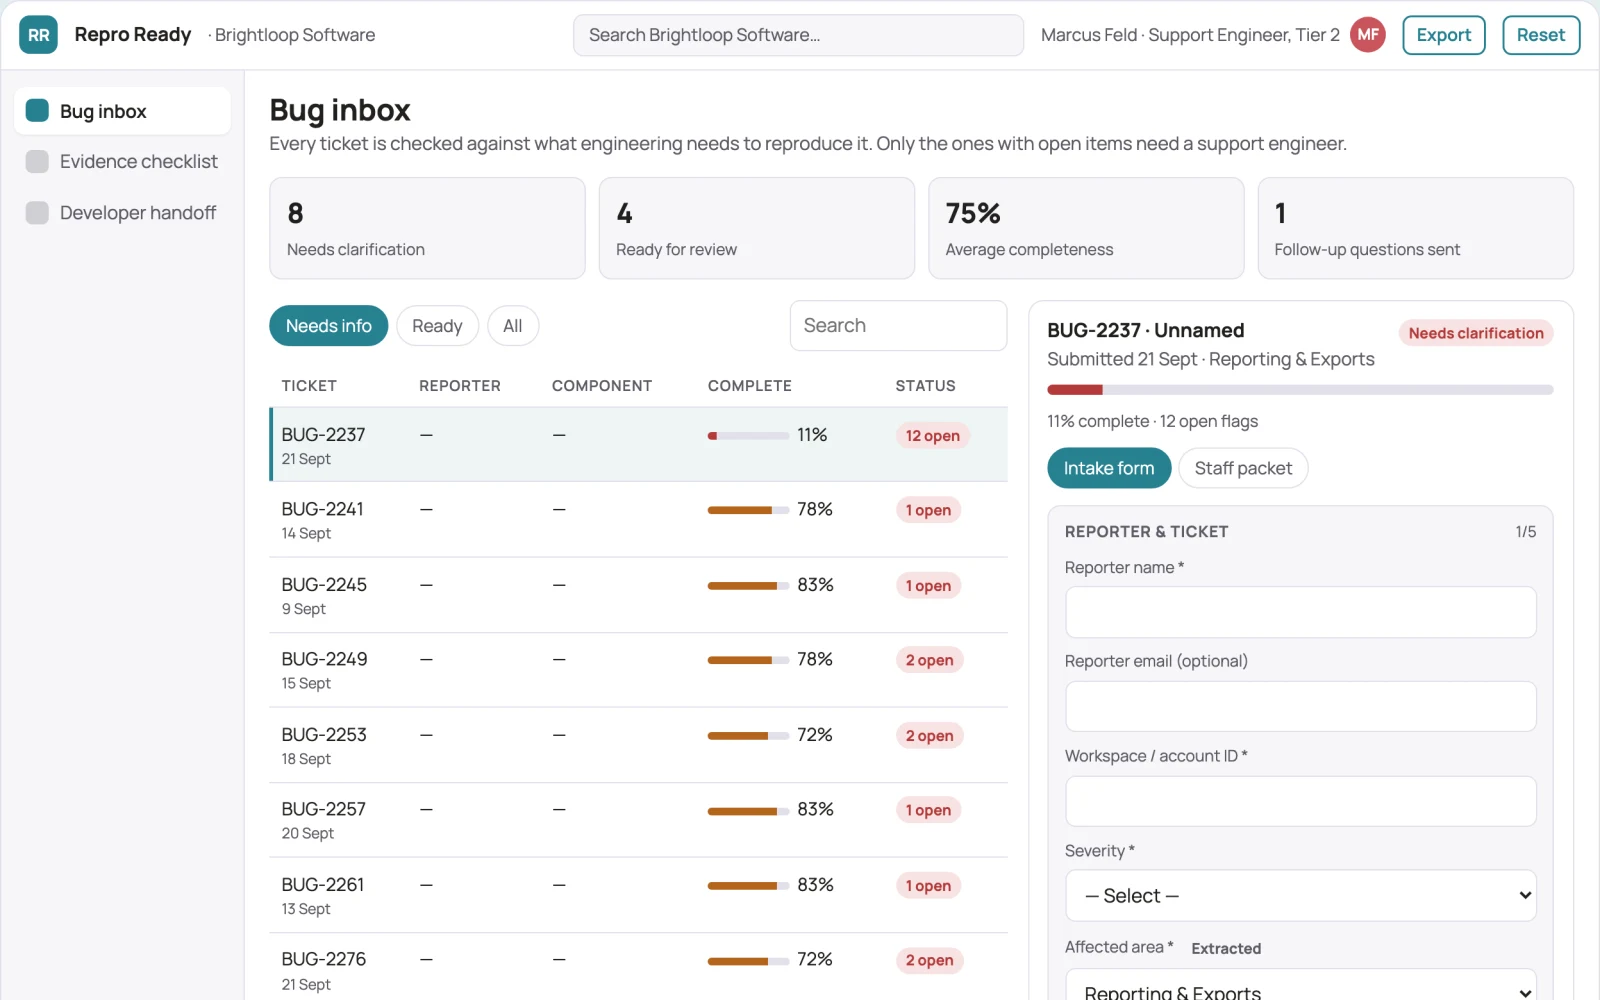
Task: Click the 12 open status badge
Action: 932,436
